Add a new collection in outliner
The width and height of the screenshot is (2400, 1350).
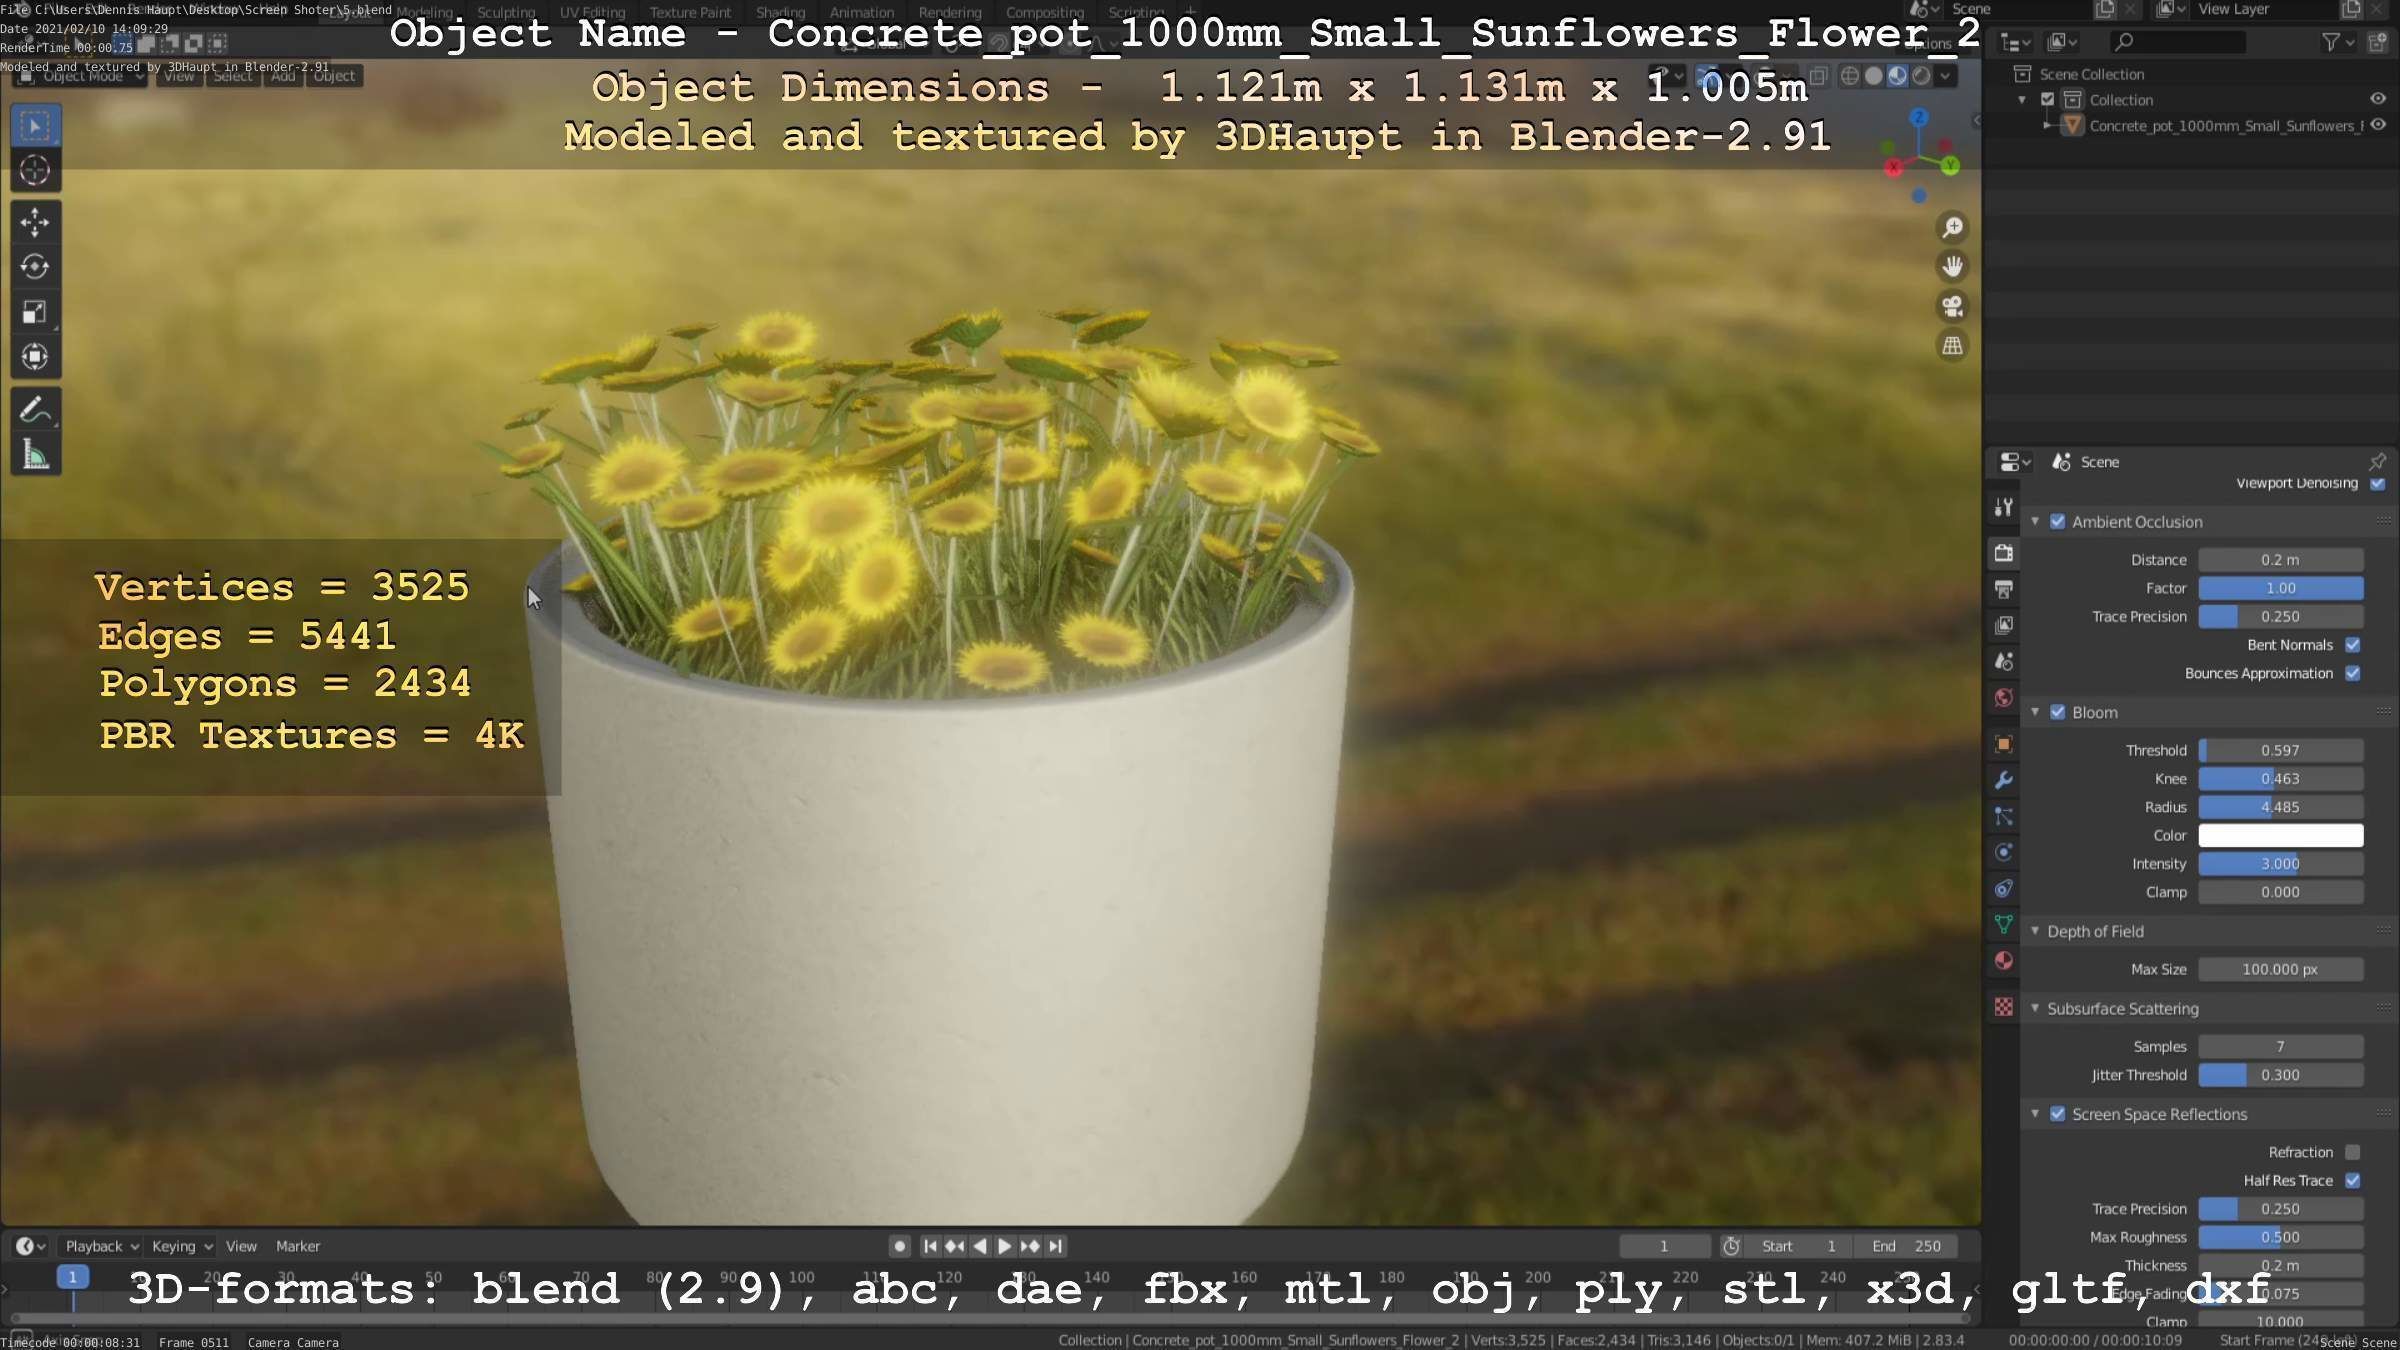click(x=2377, y=42)
